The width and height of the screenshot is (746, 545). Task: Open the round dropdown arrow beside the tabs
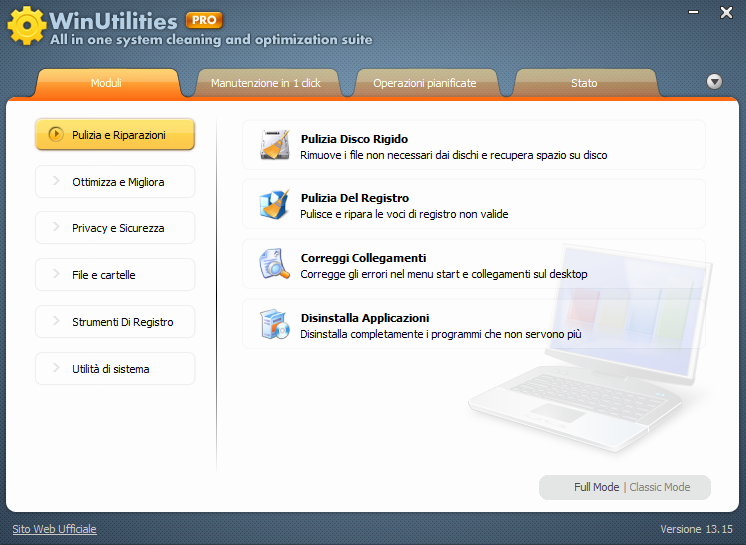(x=714, y=82)
